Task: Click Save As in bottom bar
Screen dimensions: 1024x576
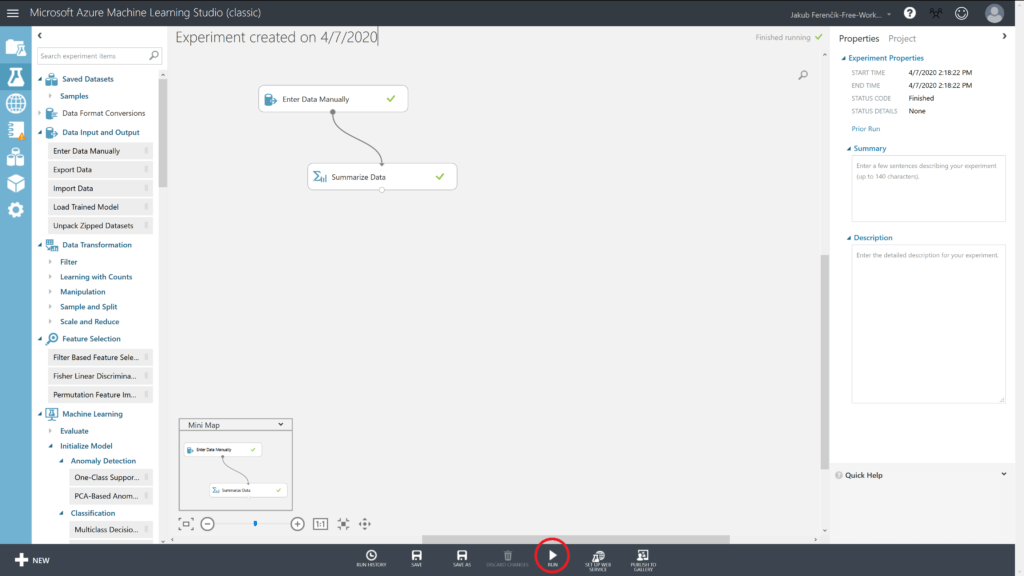Action: click(462, 559)
